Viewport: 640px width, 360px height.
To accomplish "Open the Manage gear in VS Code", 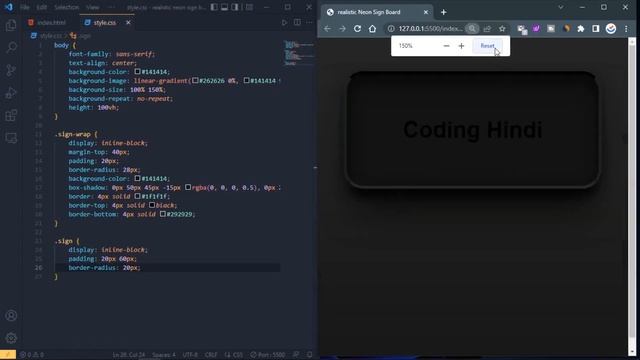I will (11, 338).
